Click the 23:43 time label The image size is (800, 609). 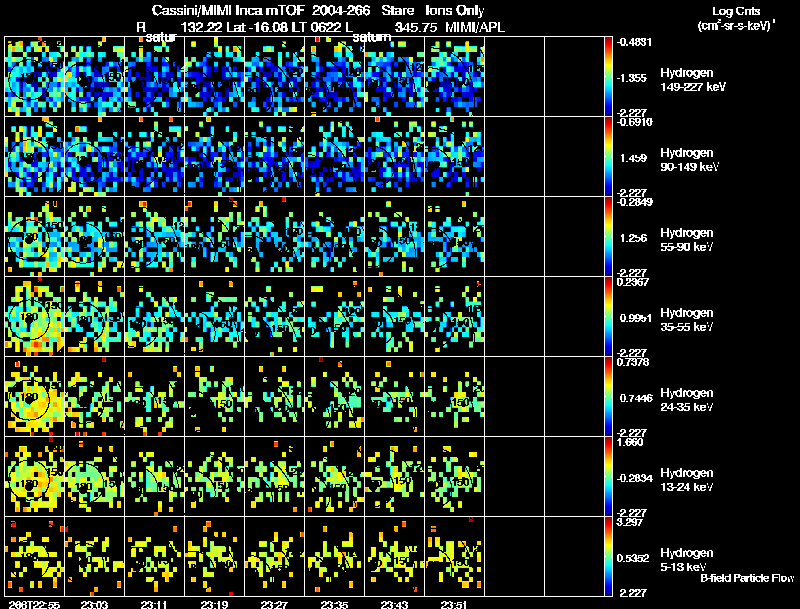394,605
